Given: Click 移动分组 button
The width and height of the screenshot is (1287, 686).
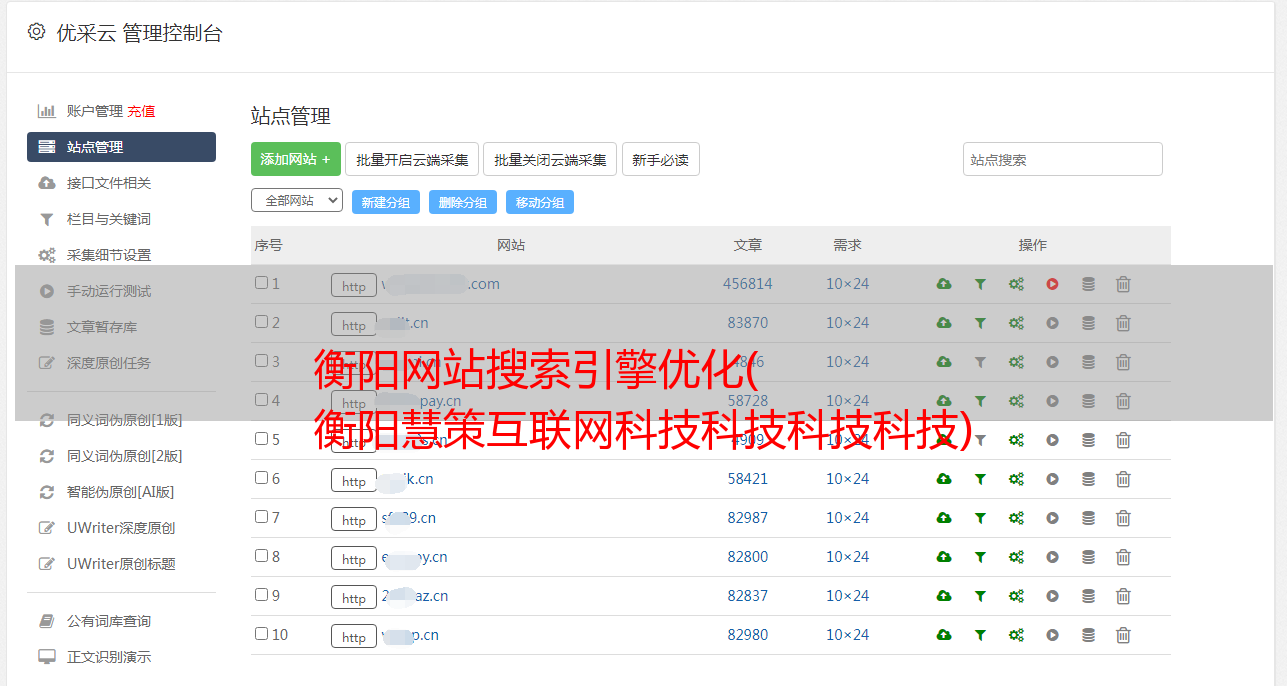Looking at the screenshot, I should 540,202.
